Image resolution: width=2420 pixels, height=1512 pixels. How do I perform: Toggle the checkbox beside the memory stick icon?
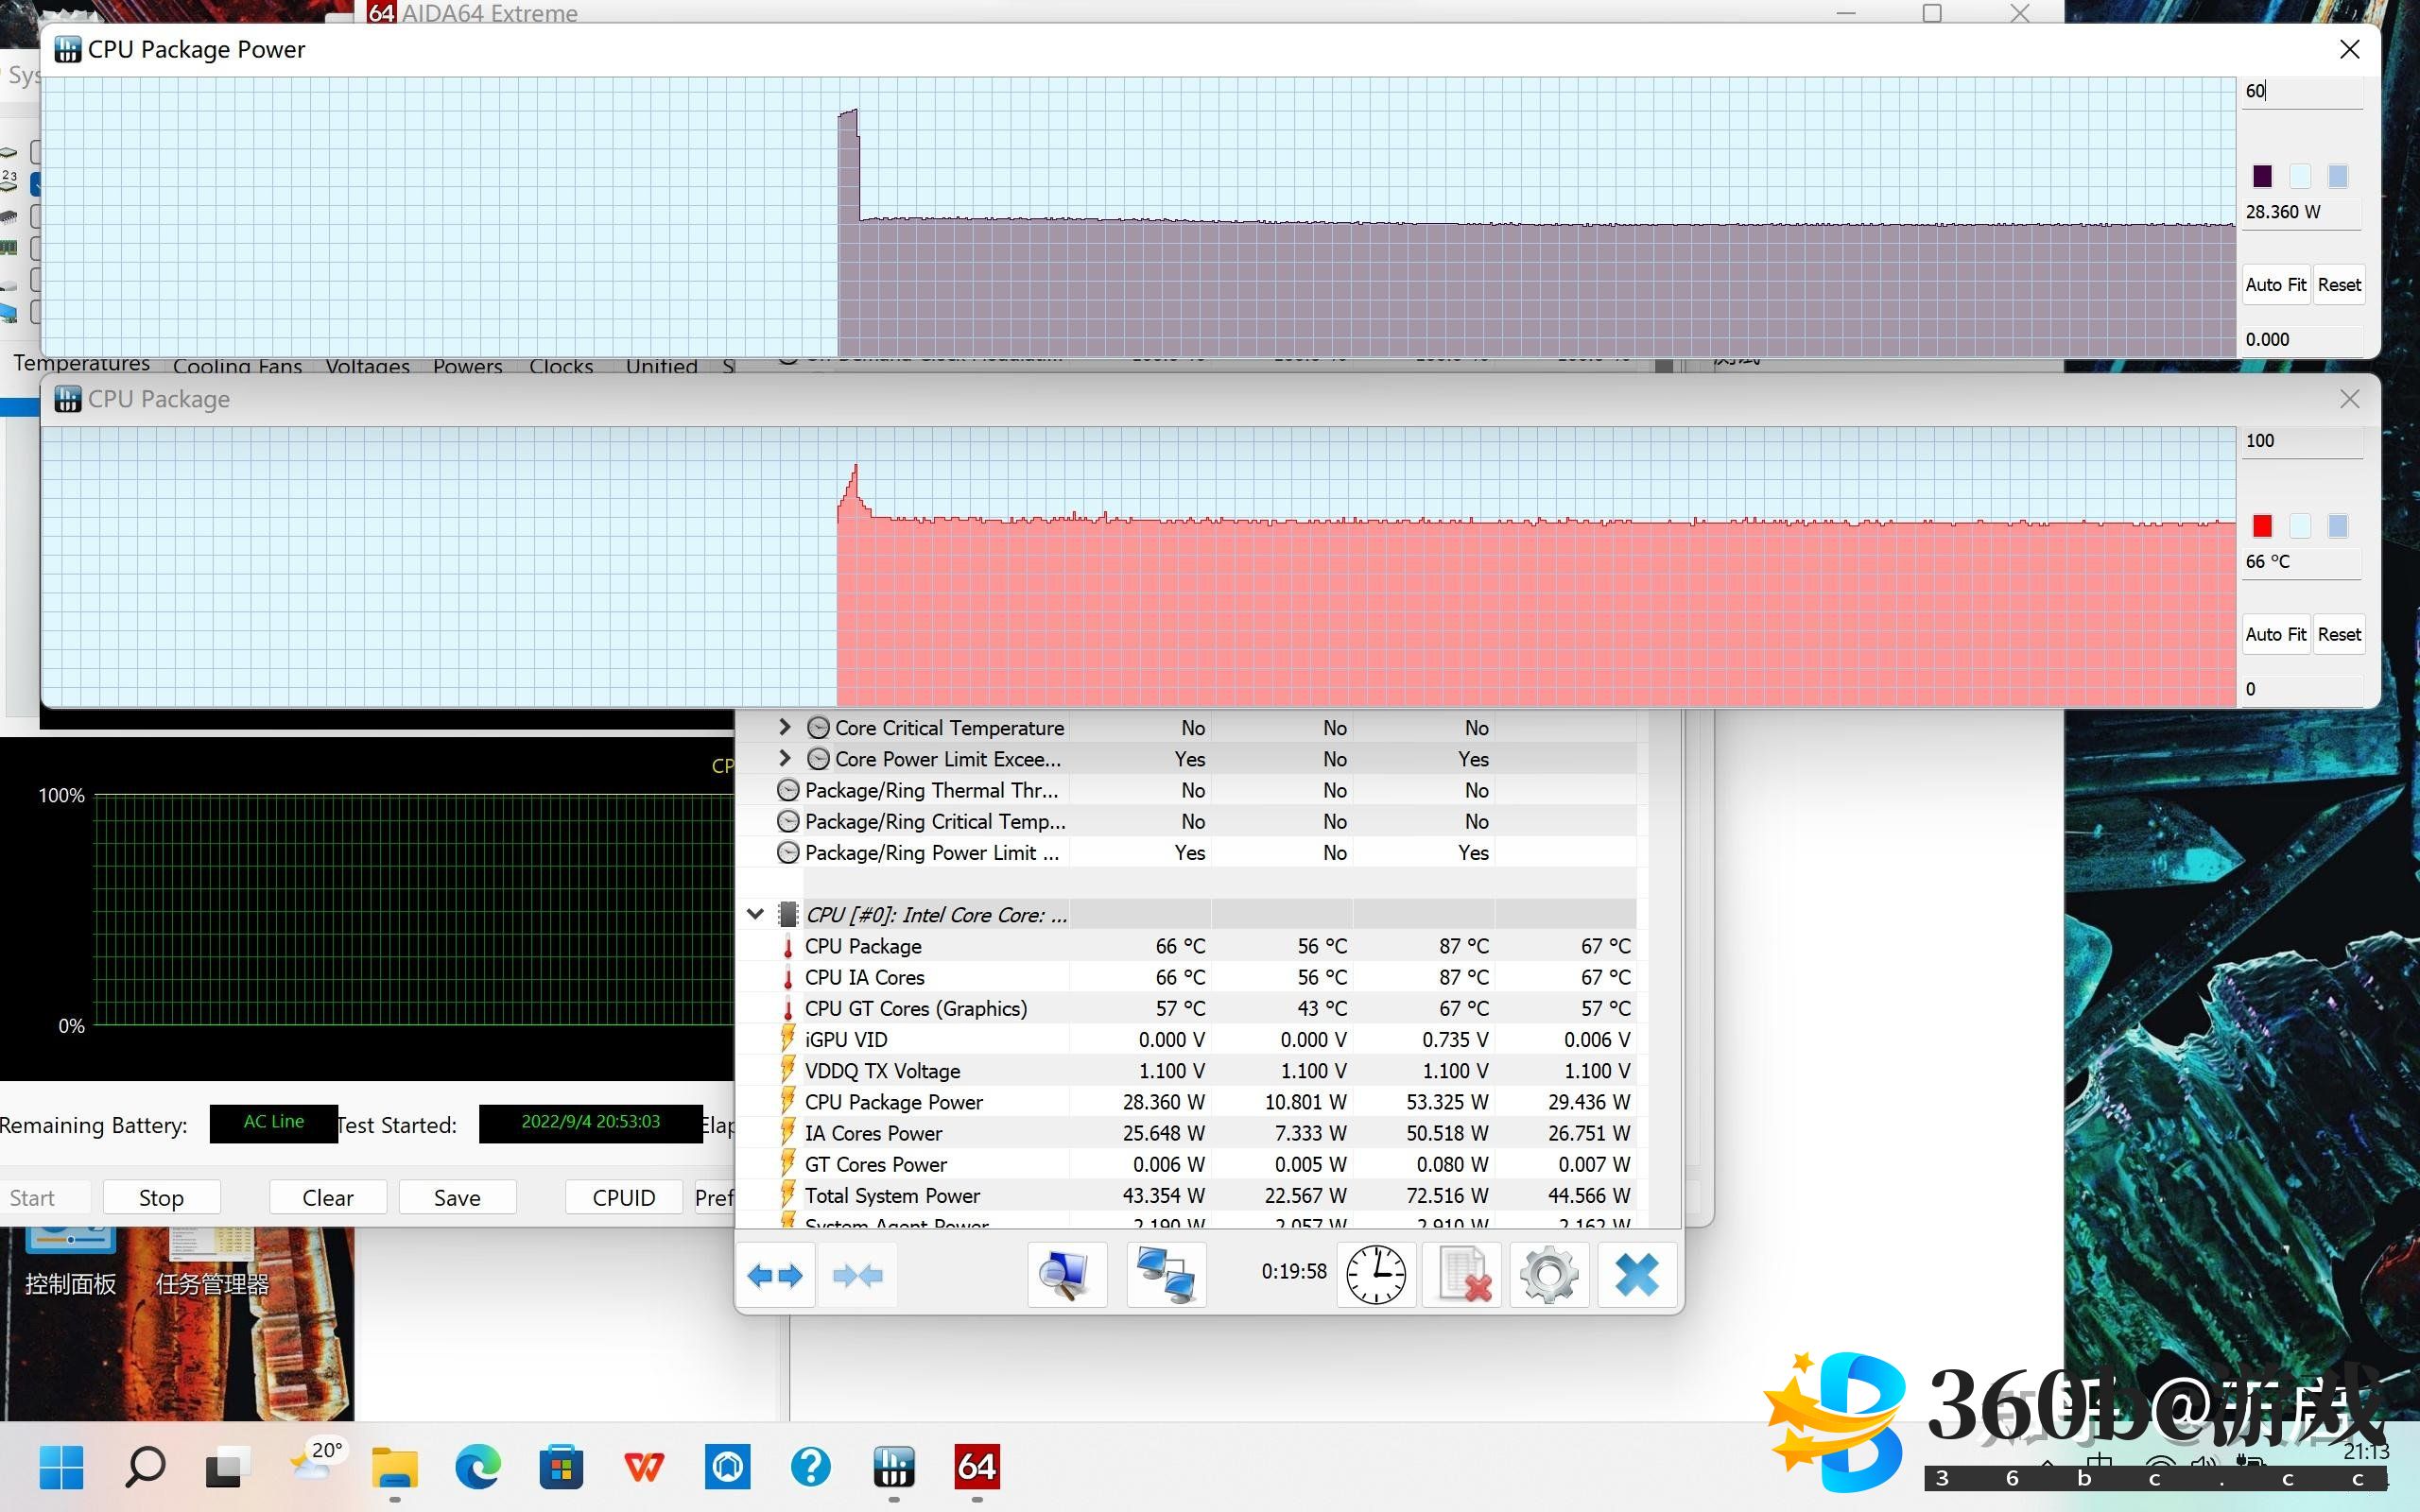pyautogui.click(x=36, y=247)
